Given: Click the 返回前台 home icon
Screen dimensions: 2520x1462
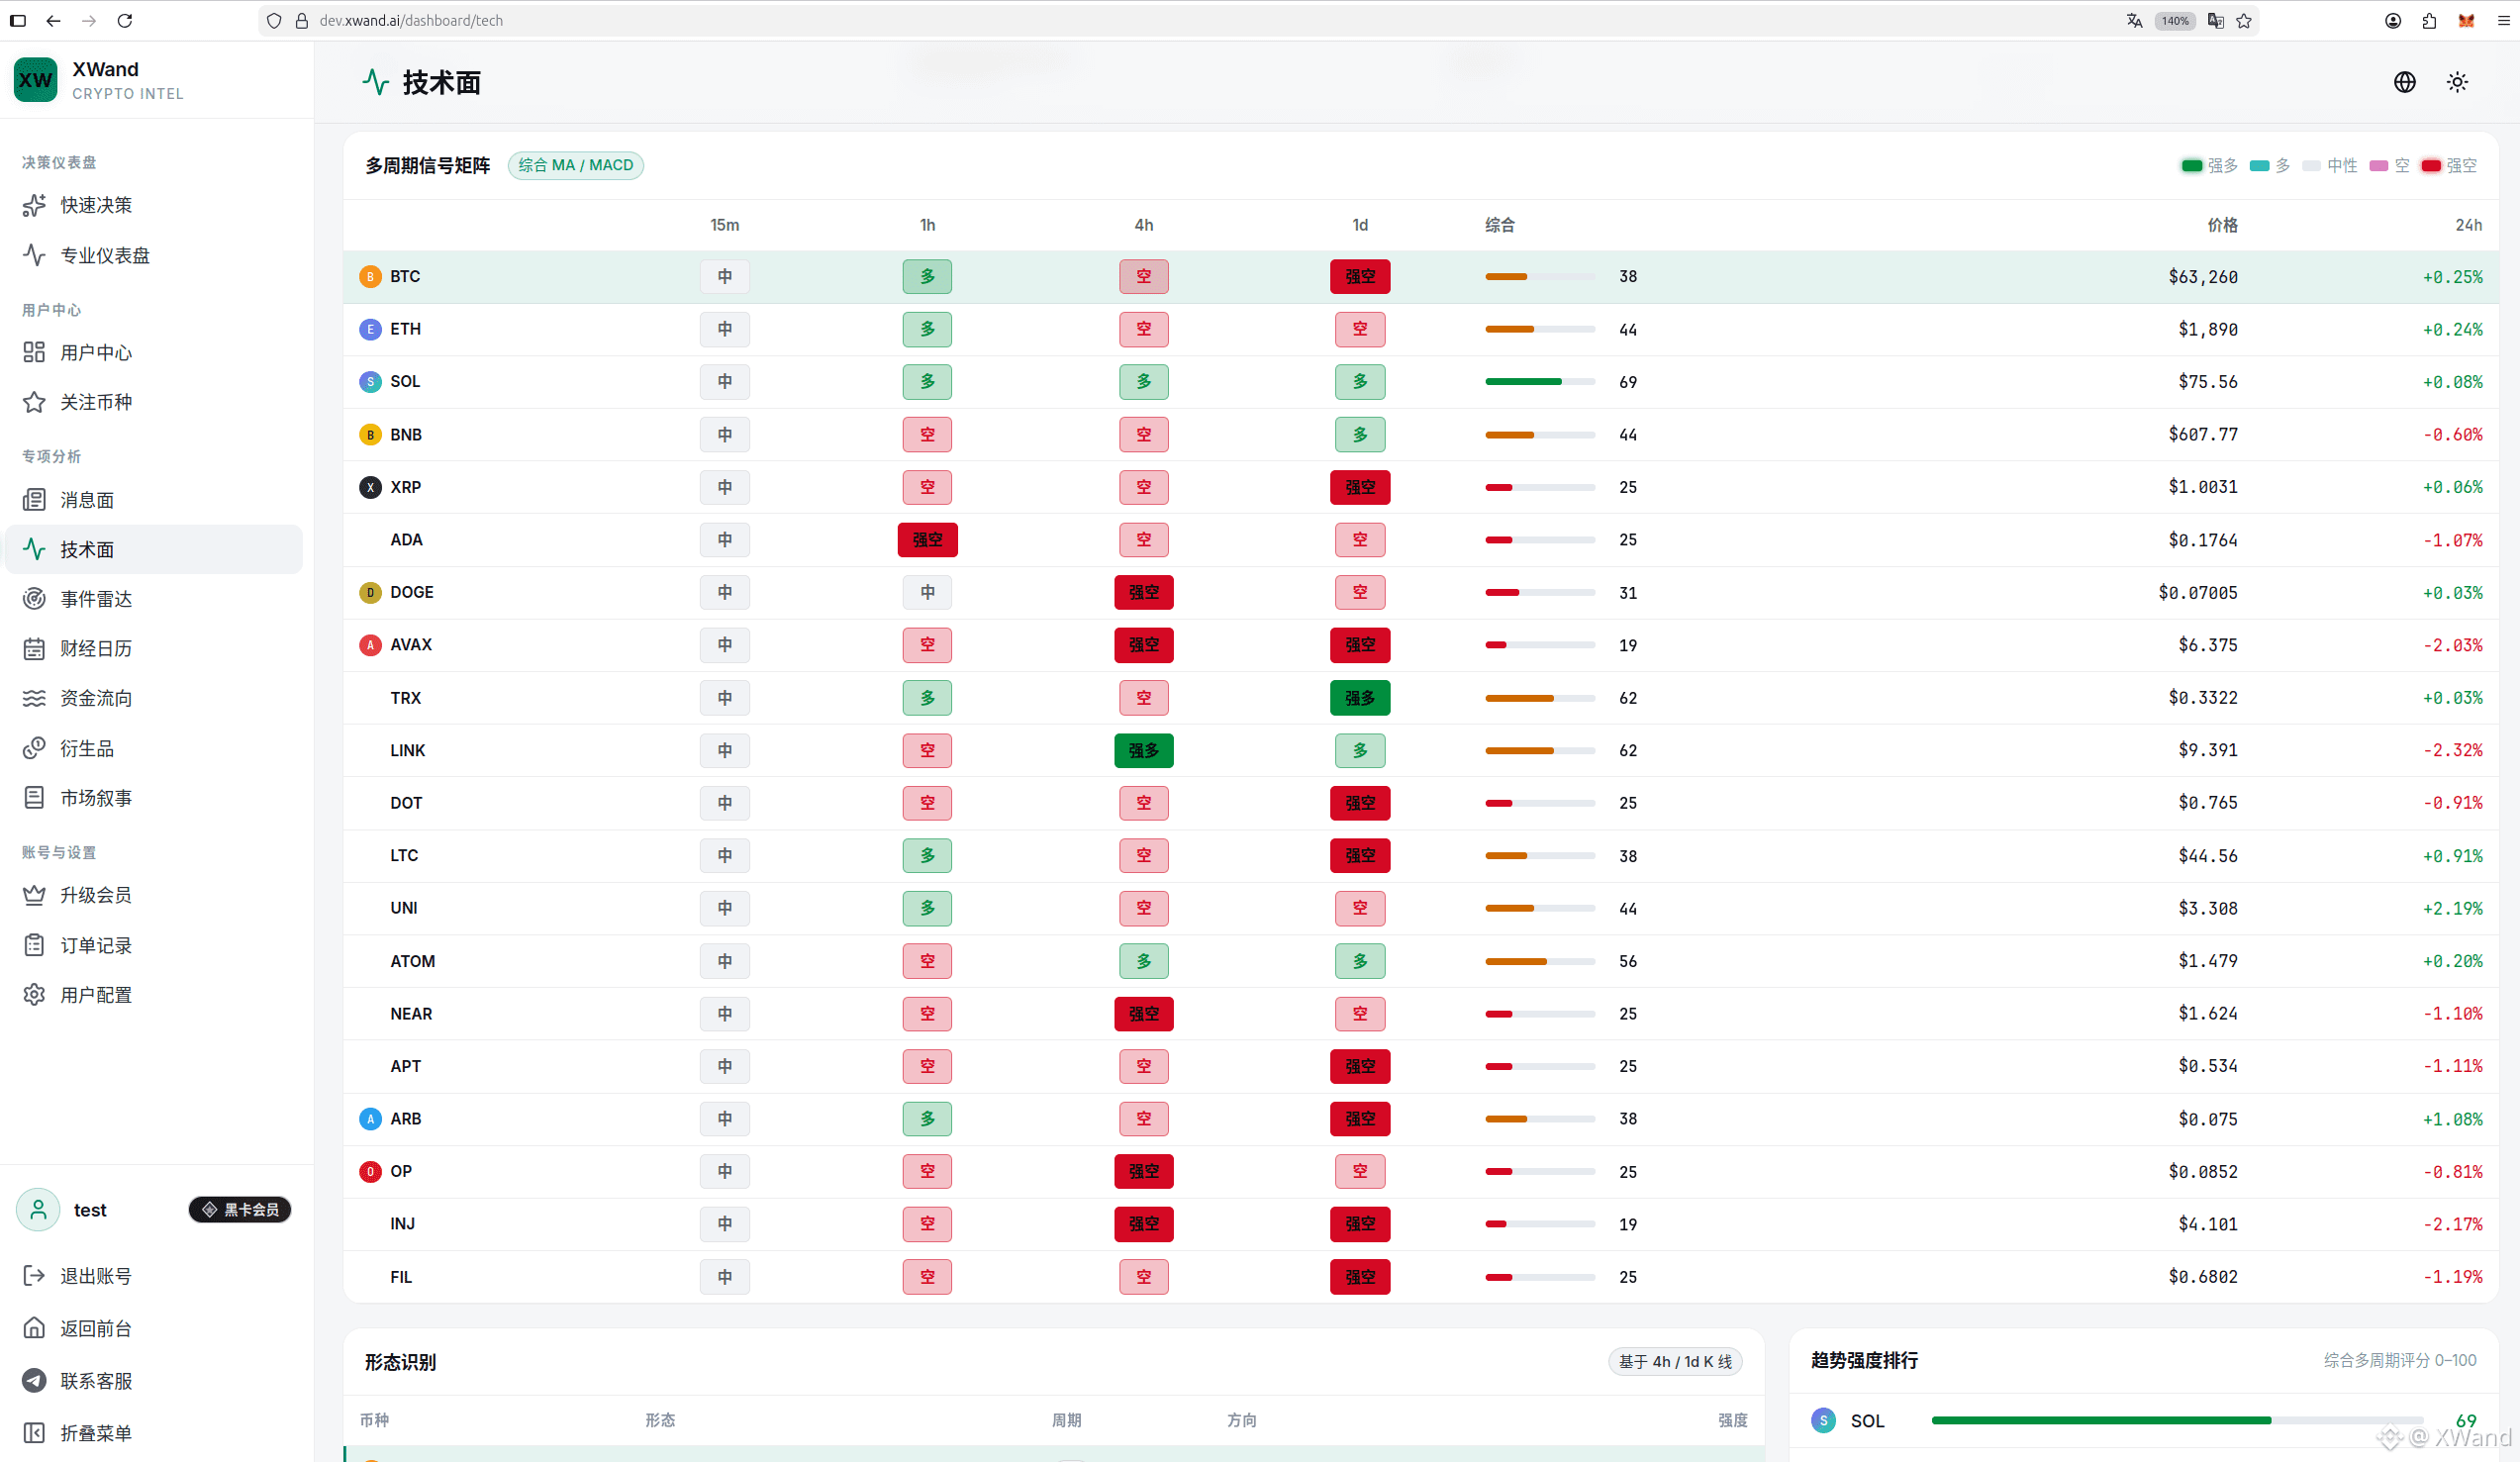Looking at the screenshot, I should 34,1328.
